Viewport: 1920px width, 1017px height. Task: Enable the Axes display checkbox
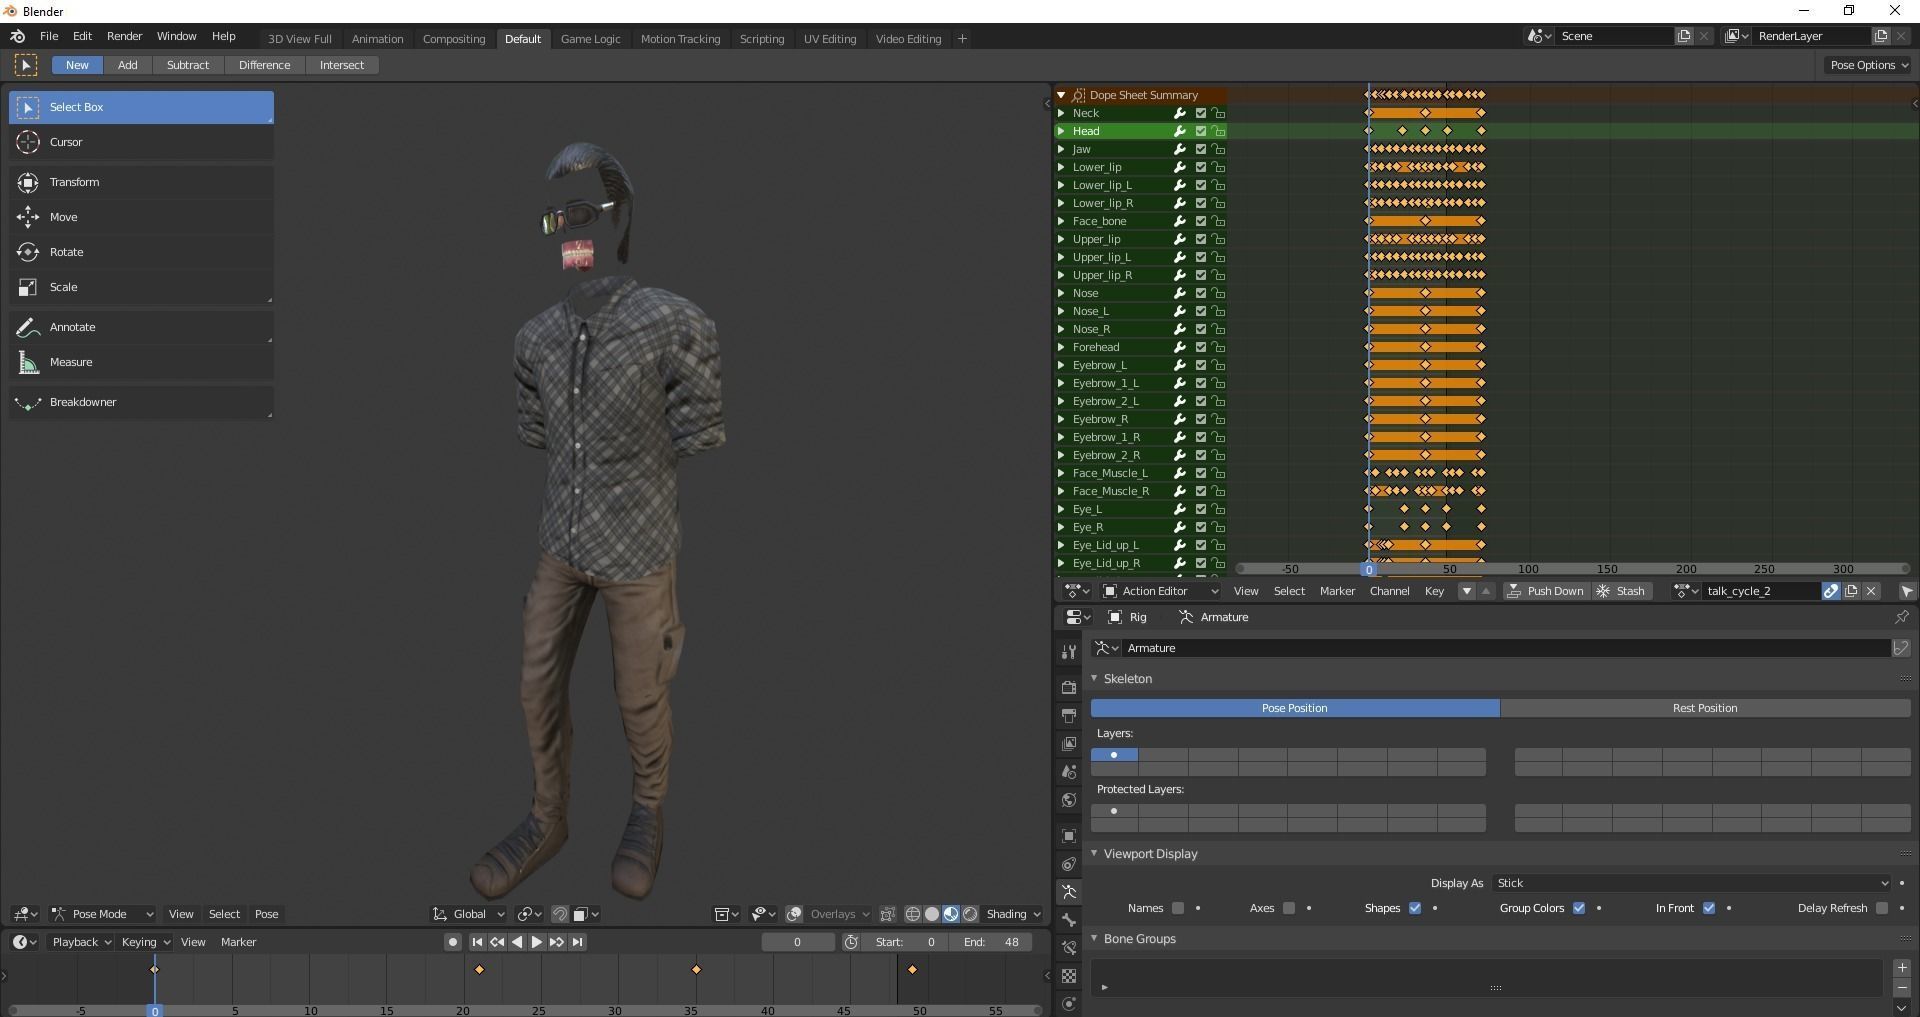coord(1289,908)
